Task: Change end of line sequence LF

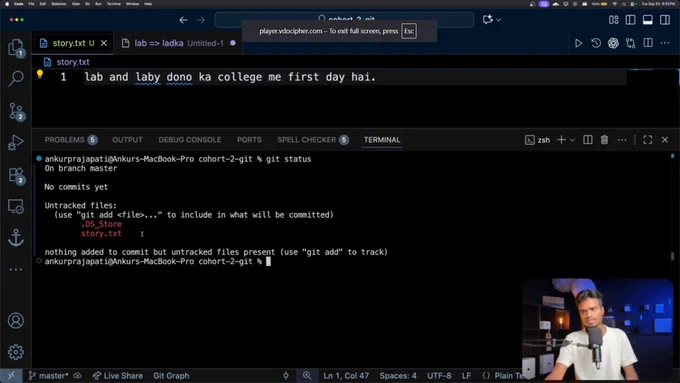Action: [x=466, y=376]
